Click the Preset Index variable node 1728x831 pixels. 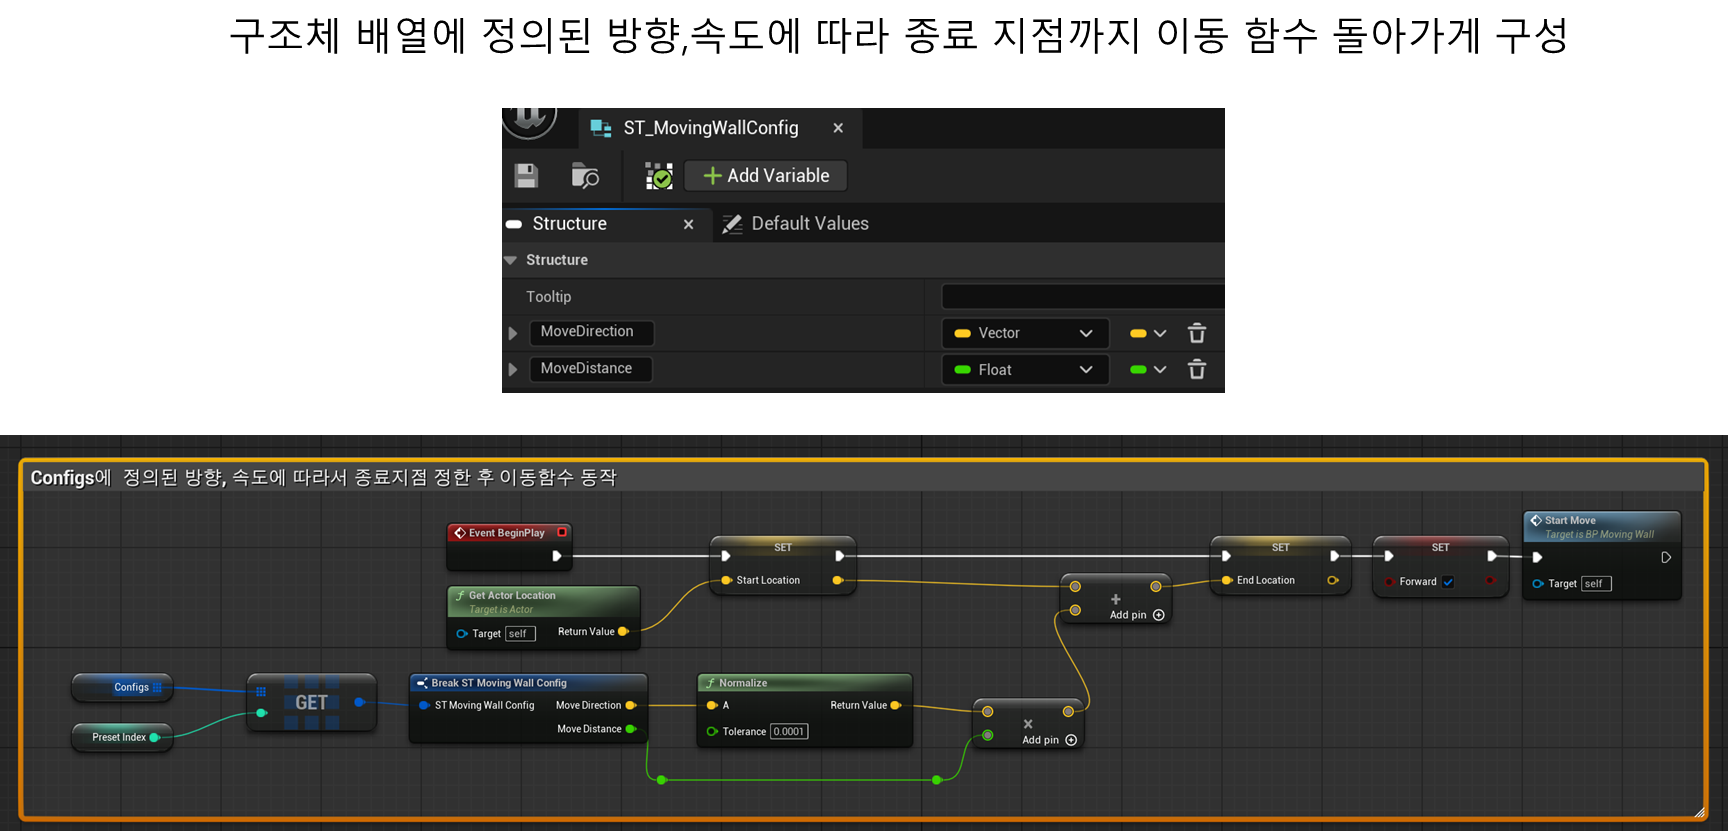(121, 737)
